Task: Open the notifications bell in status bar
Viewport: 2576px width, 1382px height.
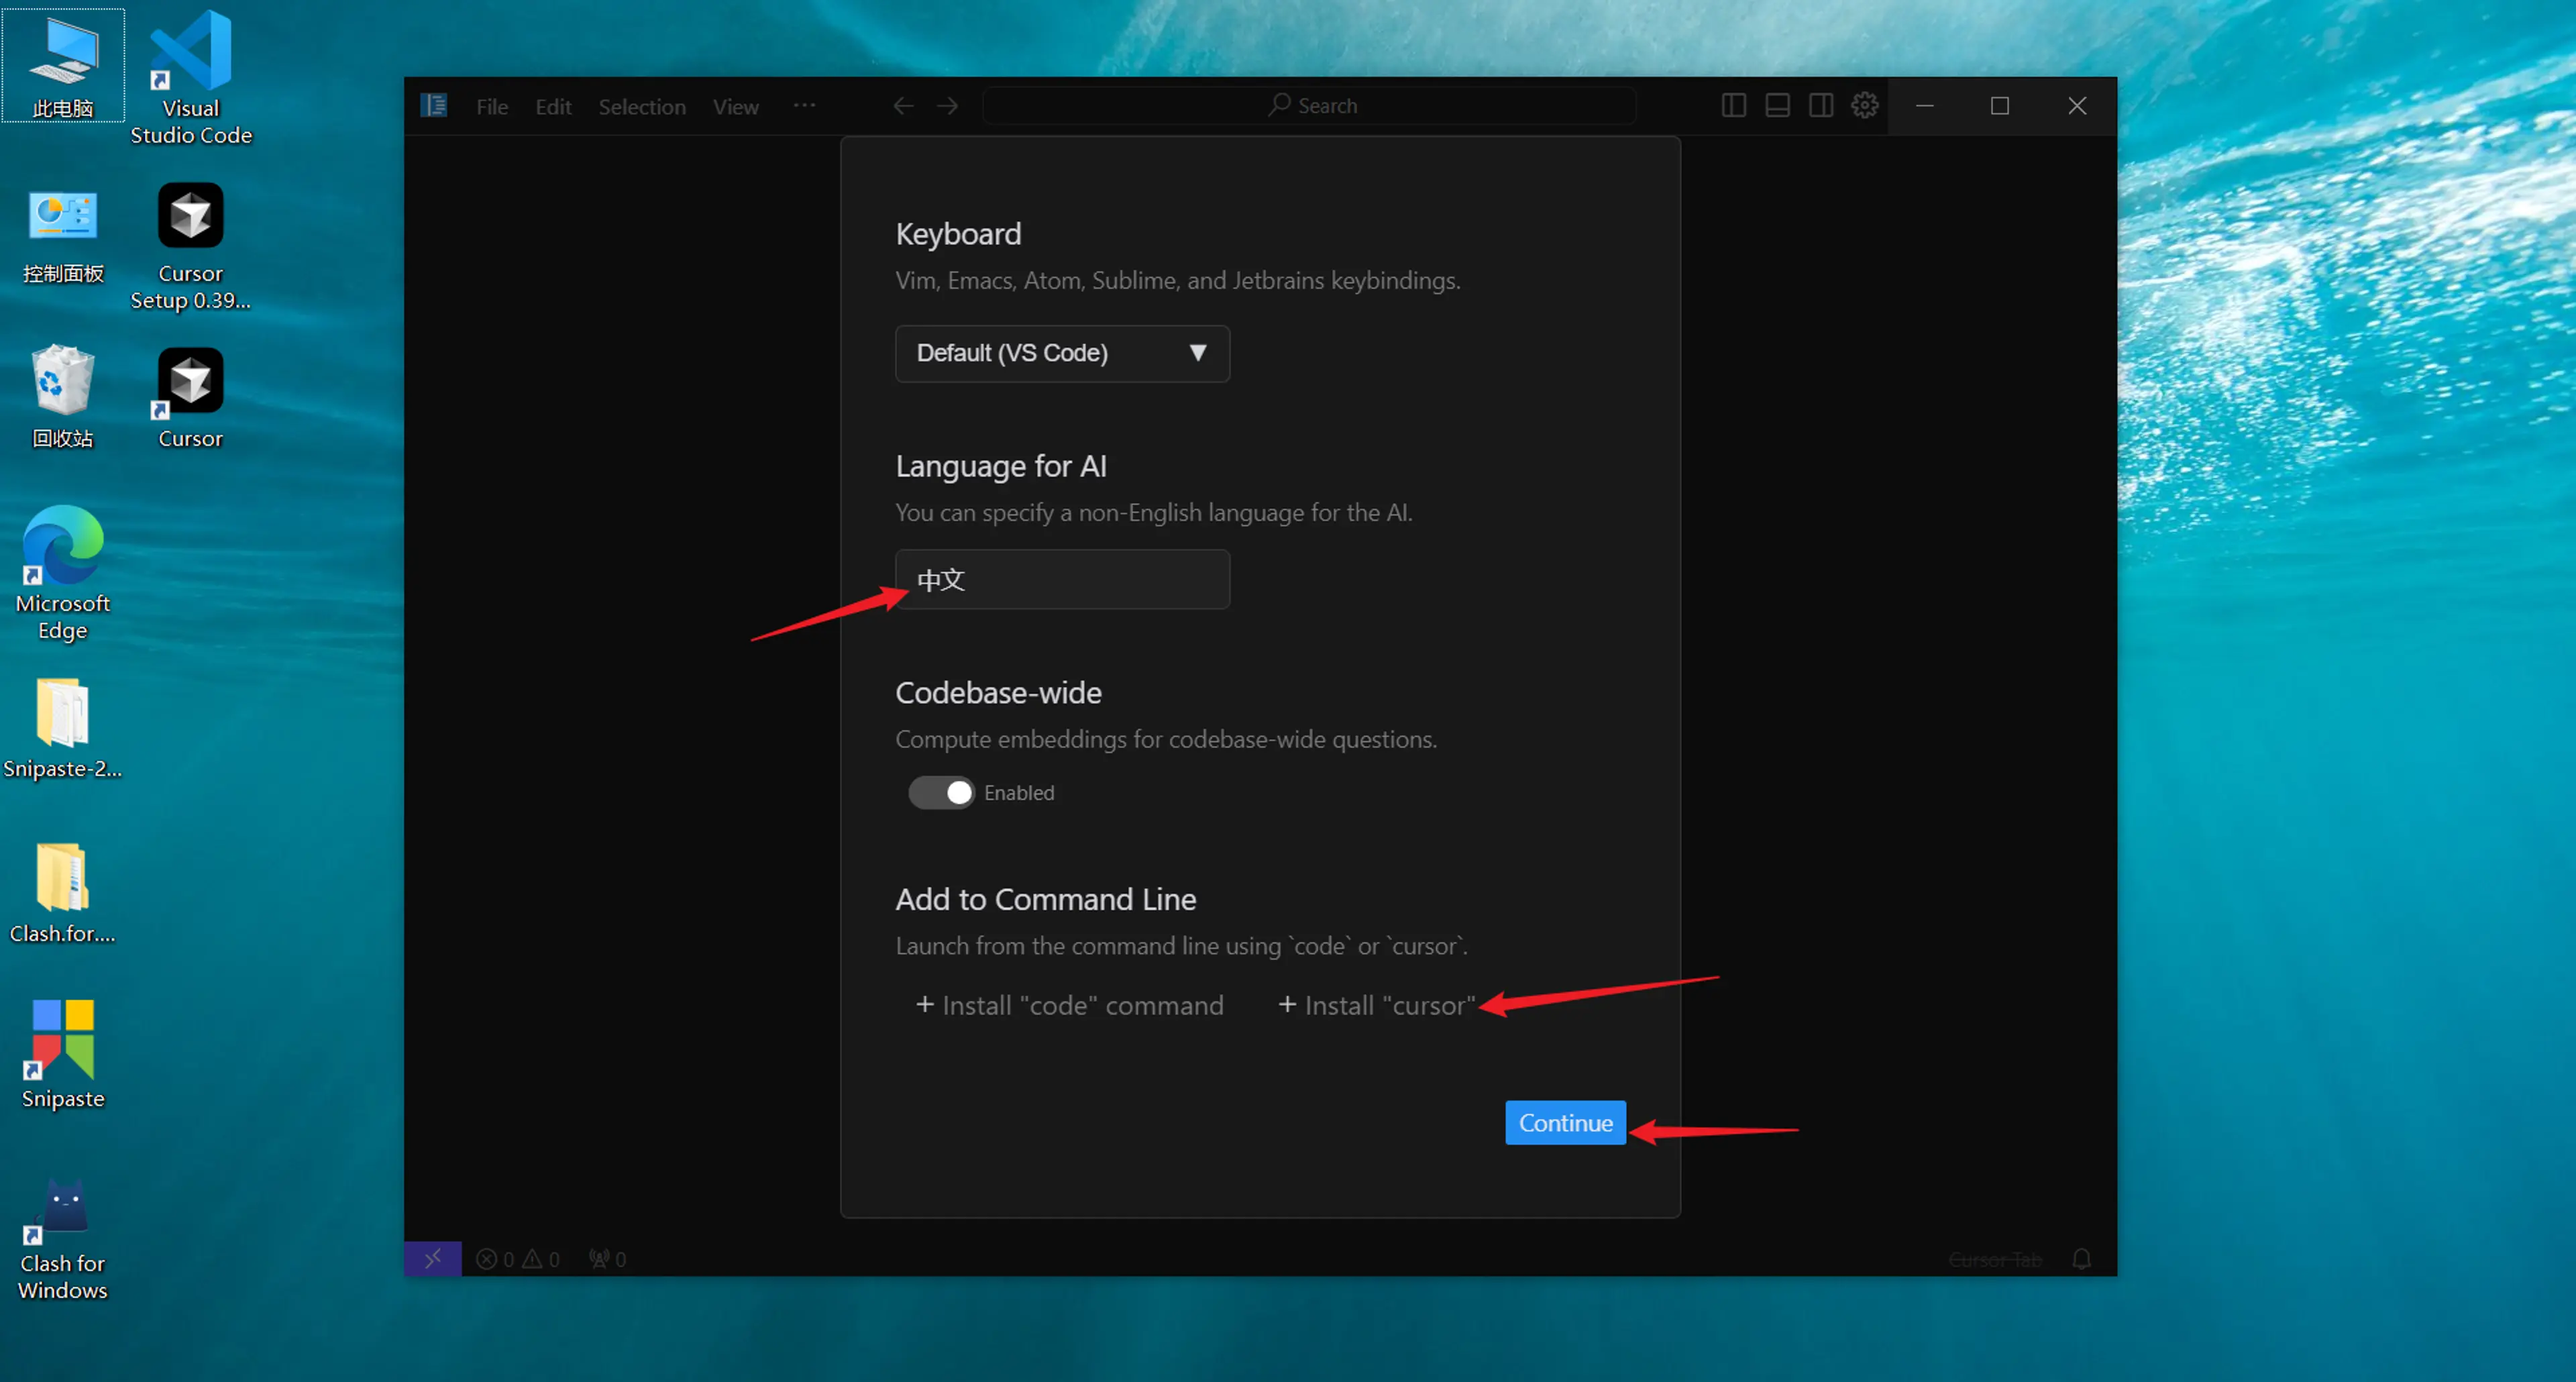Action: pos(2081,1258)
